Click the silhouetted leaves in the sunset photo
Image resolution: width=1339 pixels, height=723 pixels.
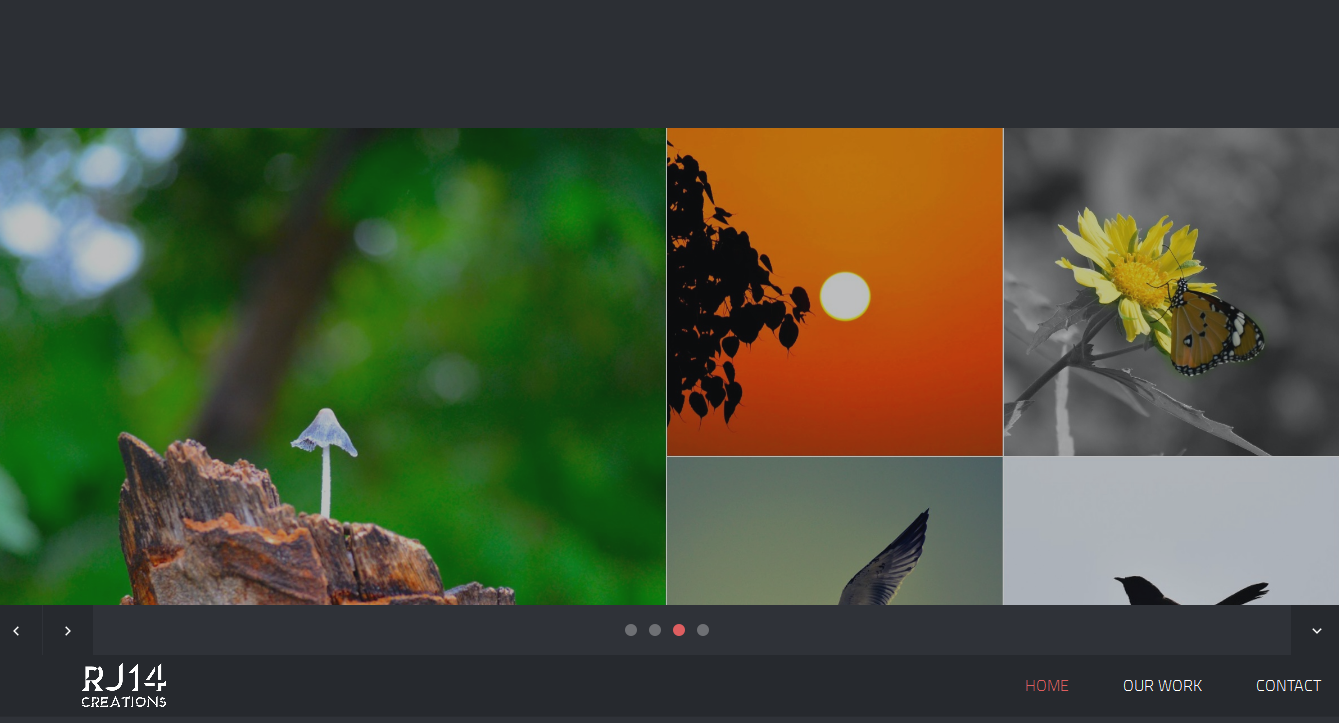point(720,300)
